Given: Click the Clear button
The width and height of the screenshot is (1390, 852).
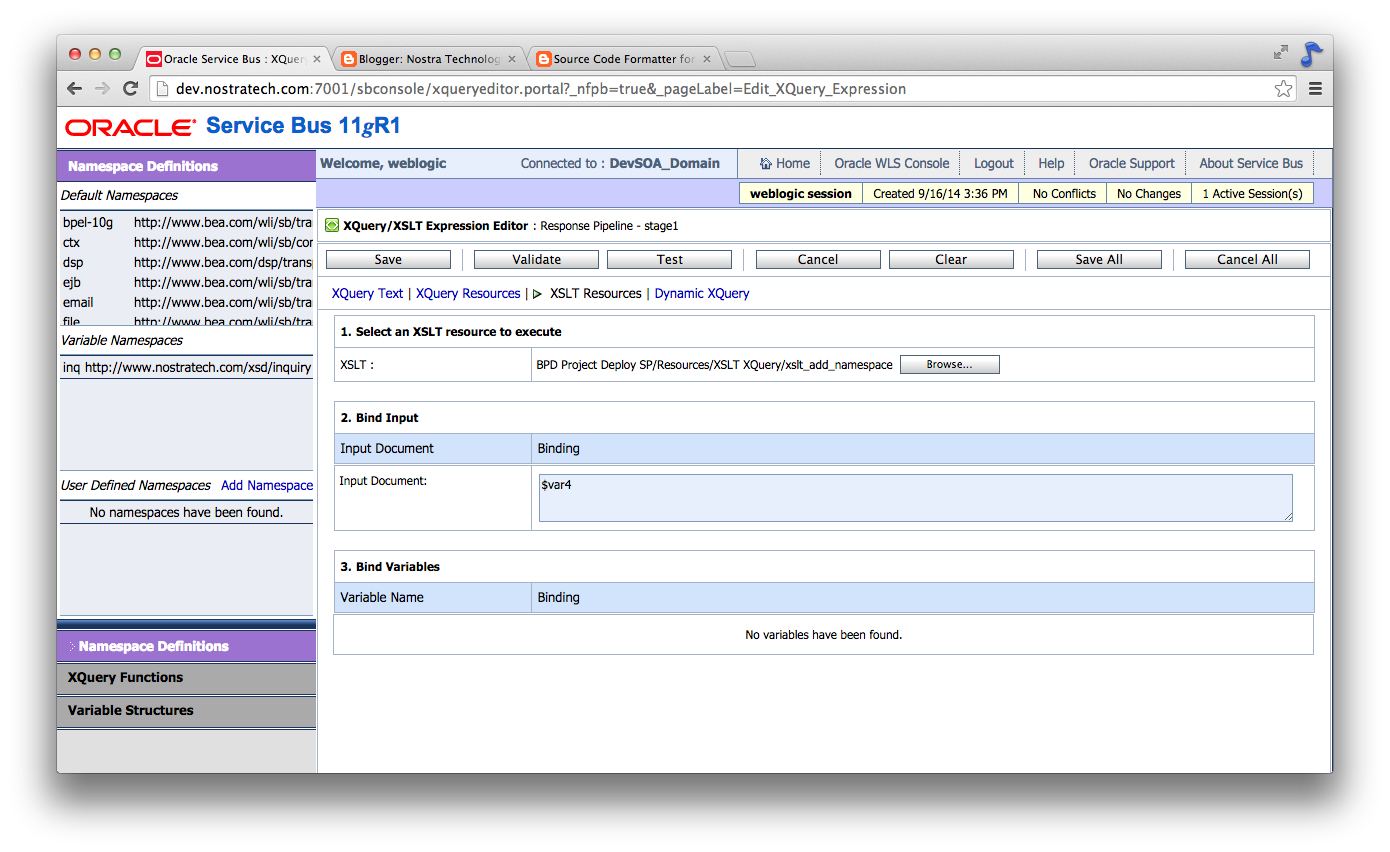Looking at the screenshot, I should (951, 260).
